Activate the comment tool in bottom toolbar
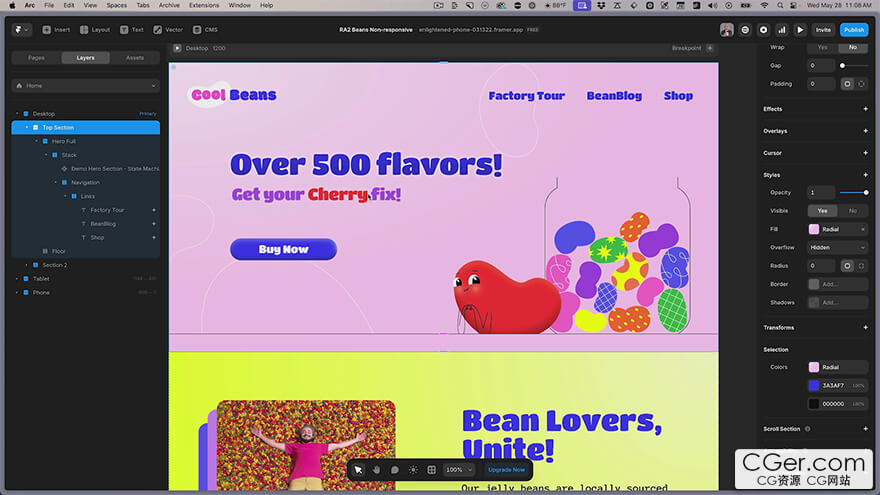The height and width of the screenshot is (495, 880). [395, 469]
